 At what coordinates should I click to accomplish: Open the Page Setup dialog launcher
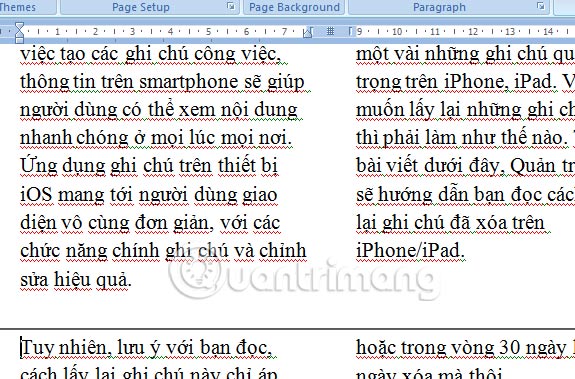pyautogui.click(x=231, y=6)
